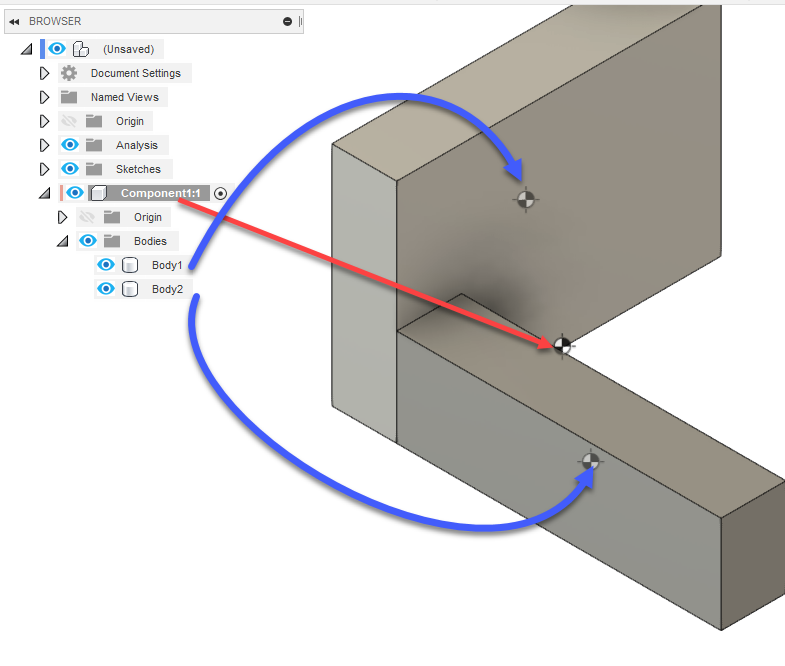
Task: Select Named Views in the browser
Action: point(125,97)
